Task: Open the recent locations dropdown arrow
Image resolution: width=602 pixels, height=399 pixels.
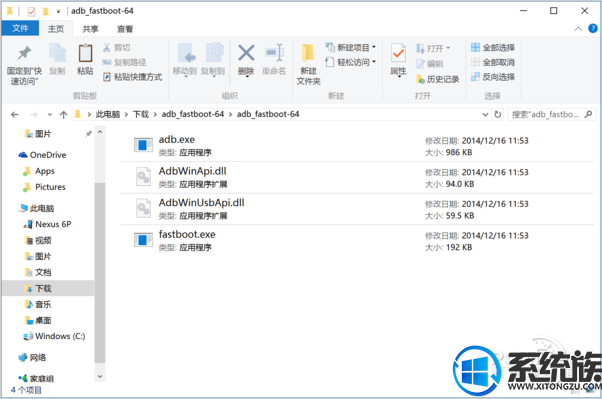Action: click(x=50, y=114)
